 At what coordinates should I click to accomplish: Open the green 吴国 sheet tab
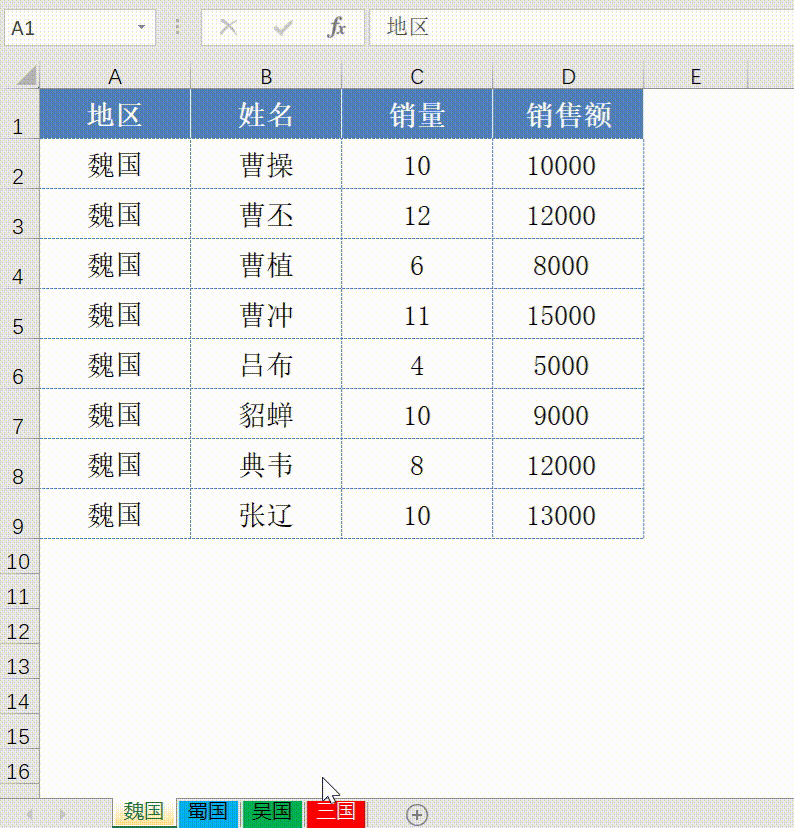[x=271, y=812]
